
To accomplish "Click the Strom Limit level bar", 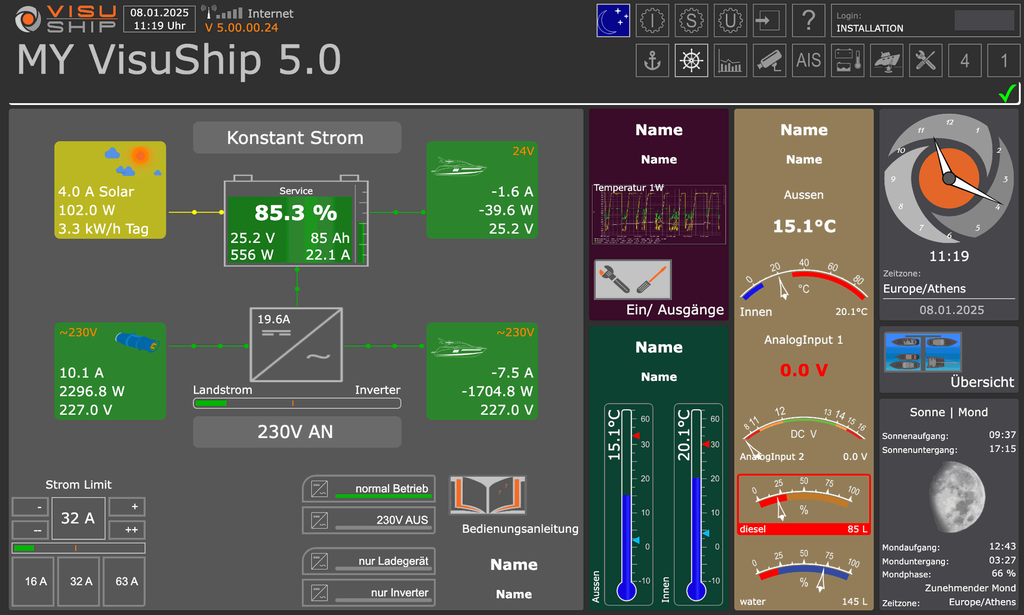I will click(x=78, y=548).
